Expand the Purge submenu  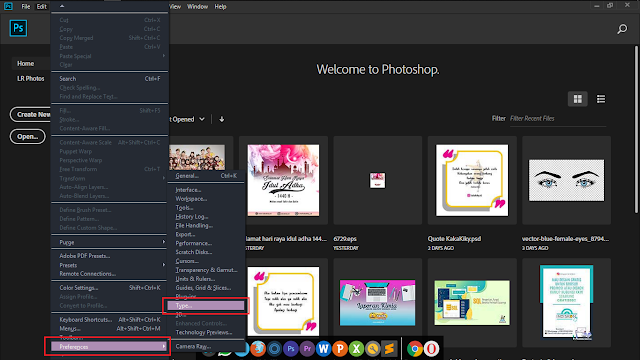point(110,242)
